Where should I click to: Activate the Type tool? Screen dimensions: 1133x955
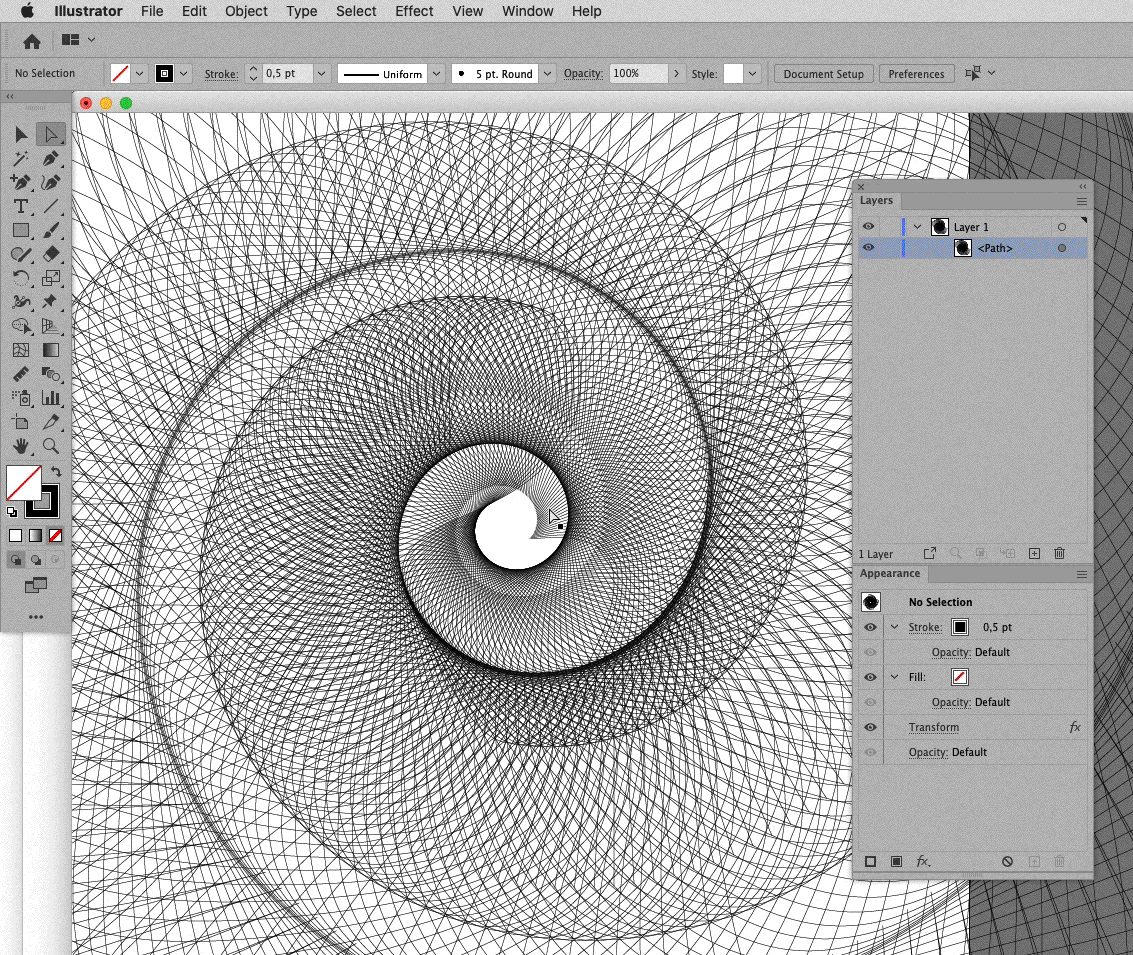21,207
